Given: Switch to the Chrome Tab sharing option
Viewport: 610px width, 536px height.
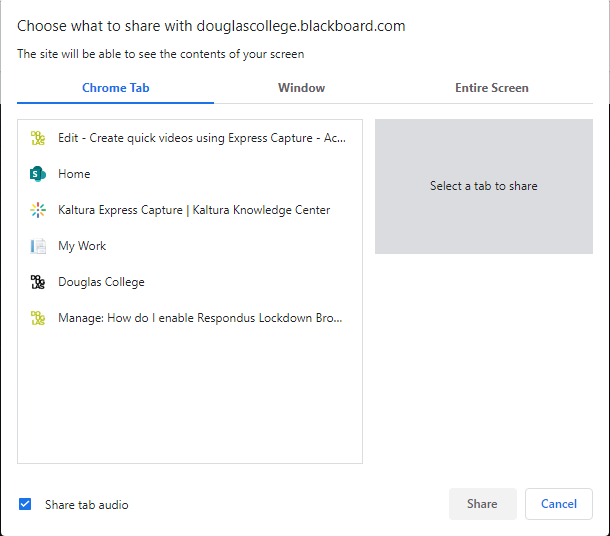Looking at the screenshot, I should coord(116,88).
